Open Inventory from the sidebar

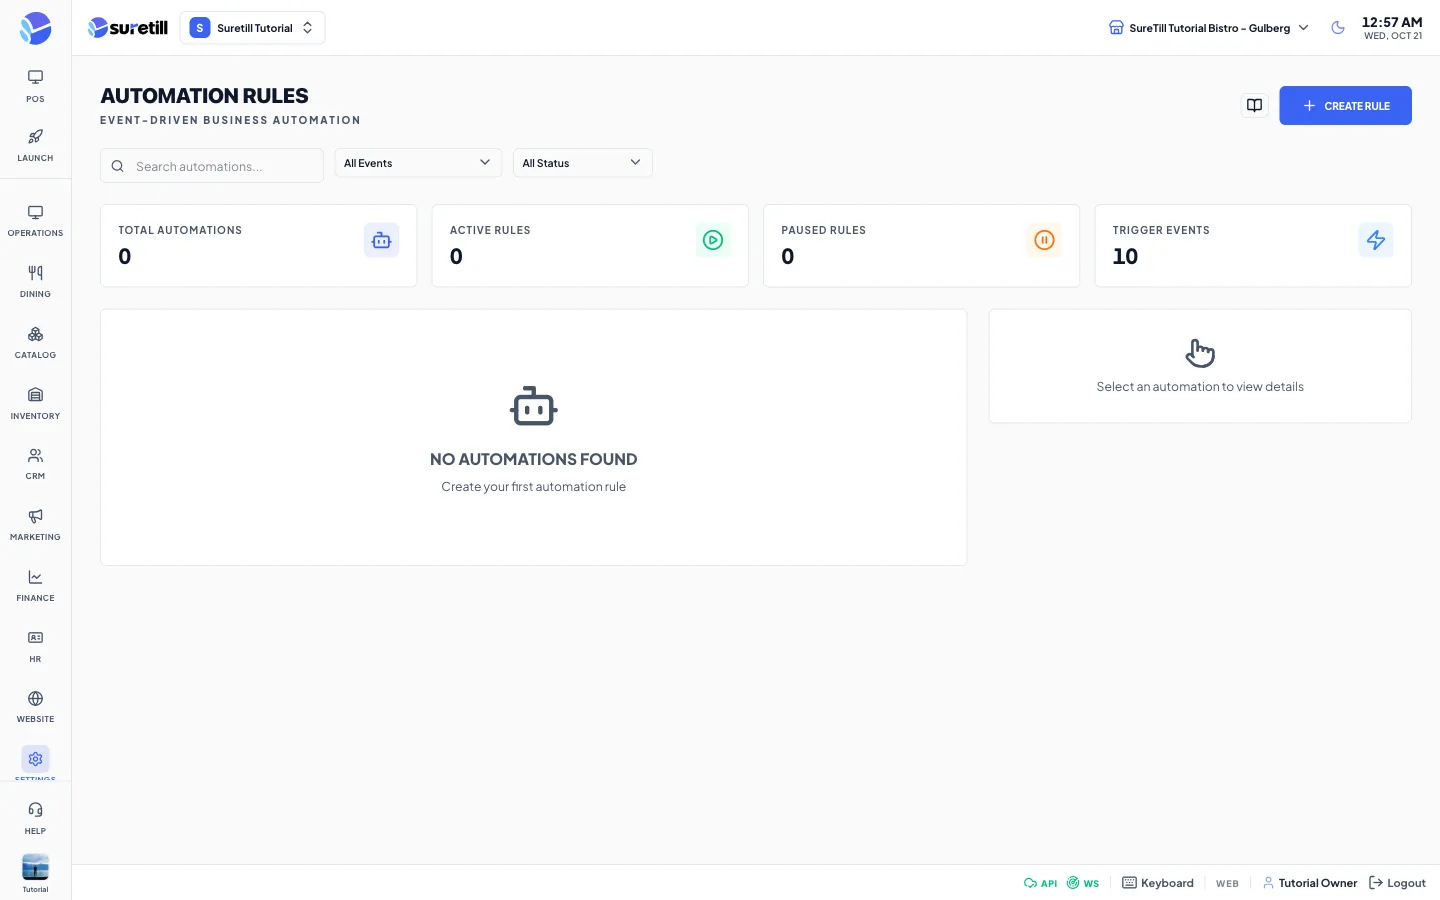tap(35, 403)
